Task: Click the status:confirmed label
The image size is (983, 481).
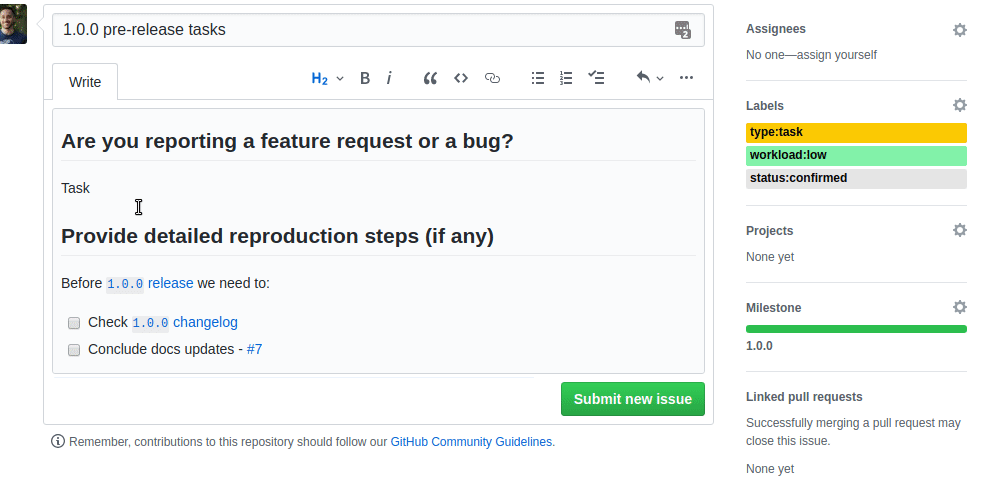Action: coord(856,178)
